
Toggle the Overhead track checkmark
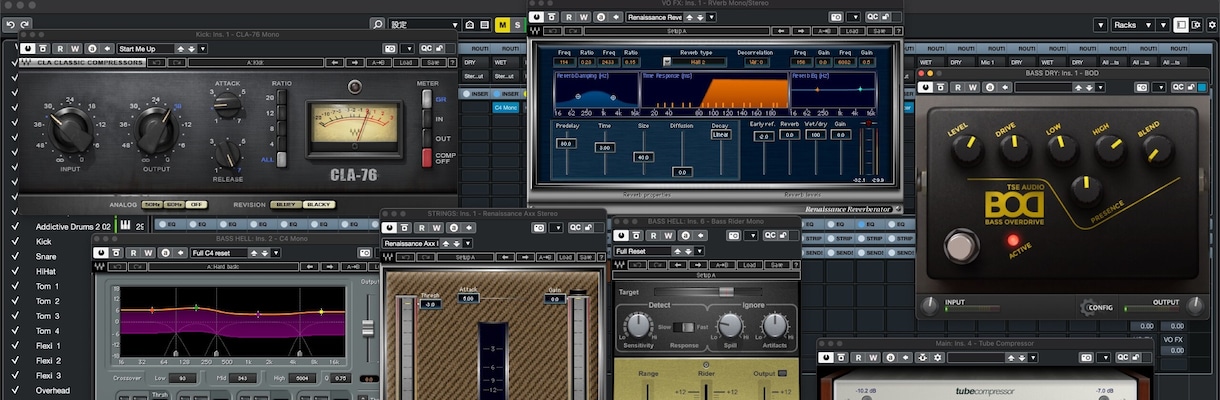click(14, 390)
